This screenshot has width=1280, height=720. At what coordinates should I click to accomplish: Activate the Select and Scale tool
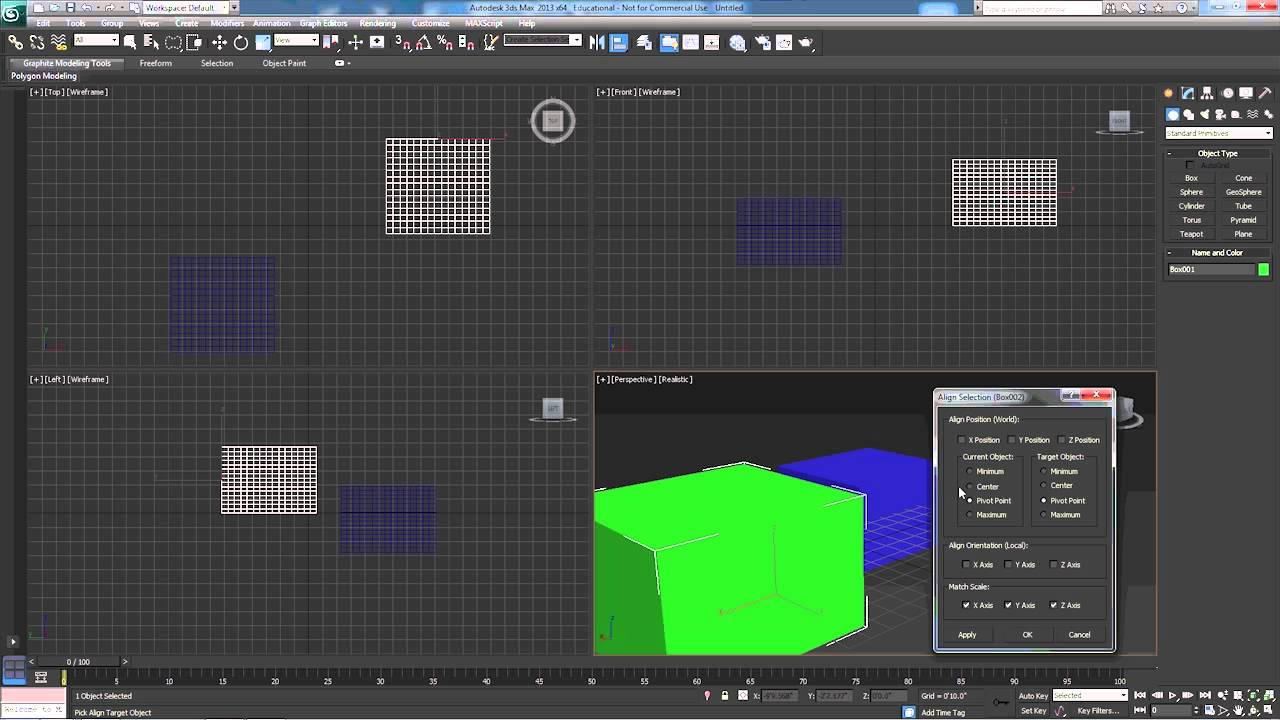coord(263,42)
